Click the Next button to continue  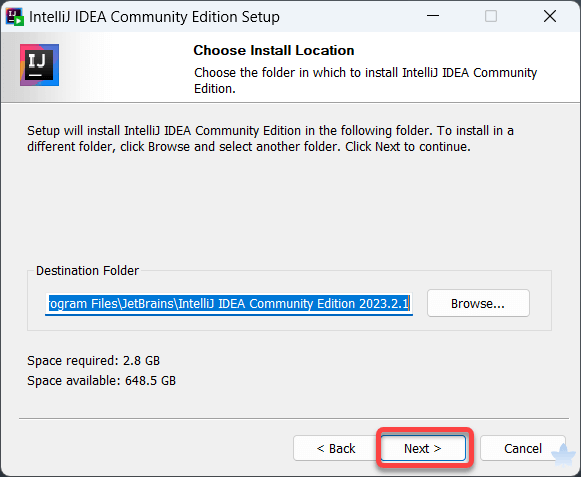point(423,448)
